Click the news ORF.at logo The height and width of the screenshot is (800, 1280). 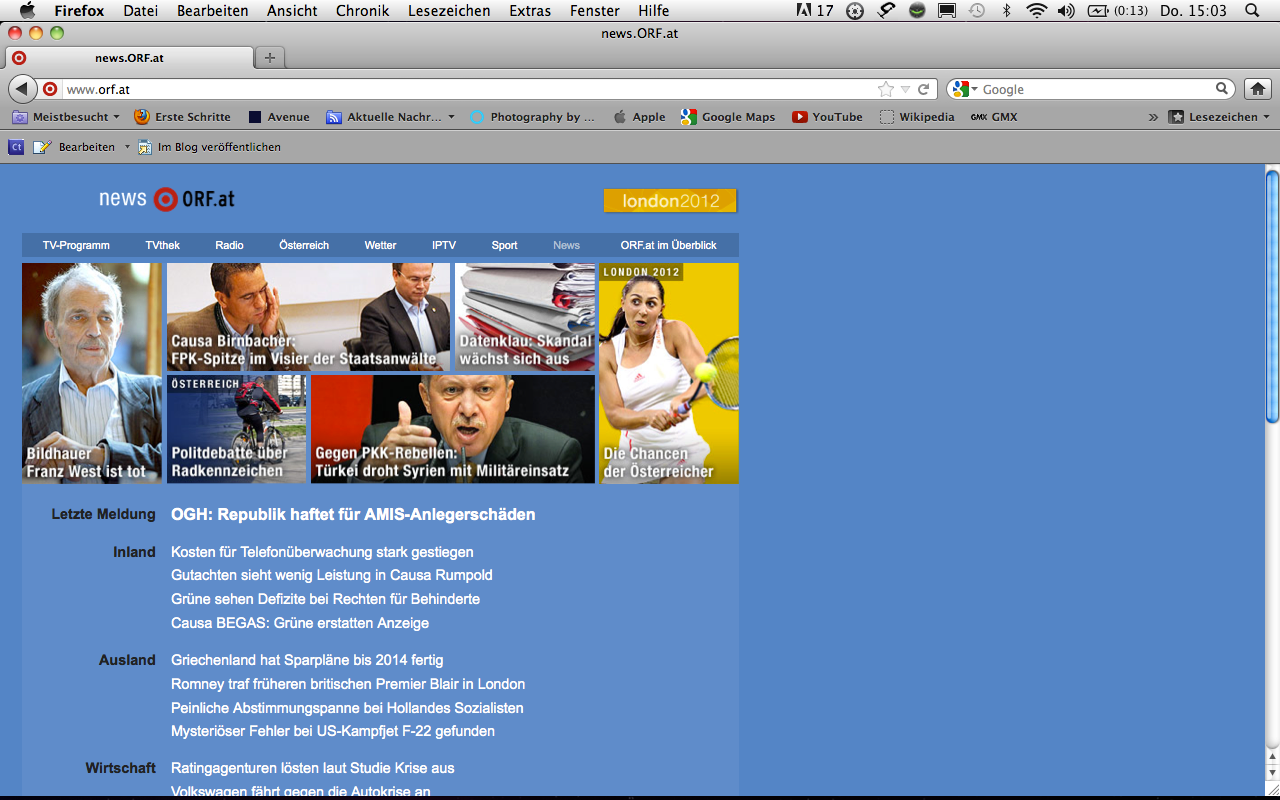[167, 199]
